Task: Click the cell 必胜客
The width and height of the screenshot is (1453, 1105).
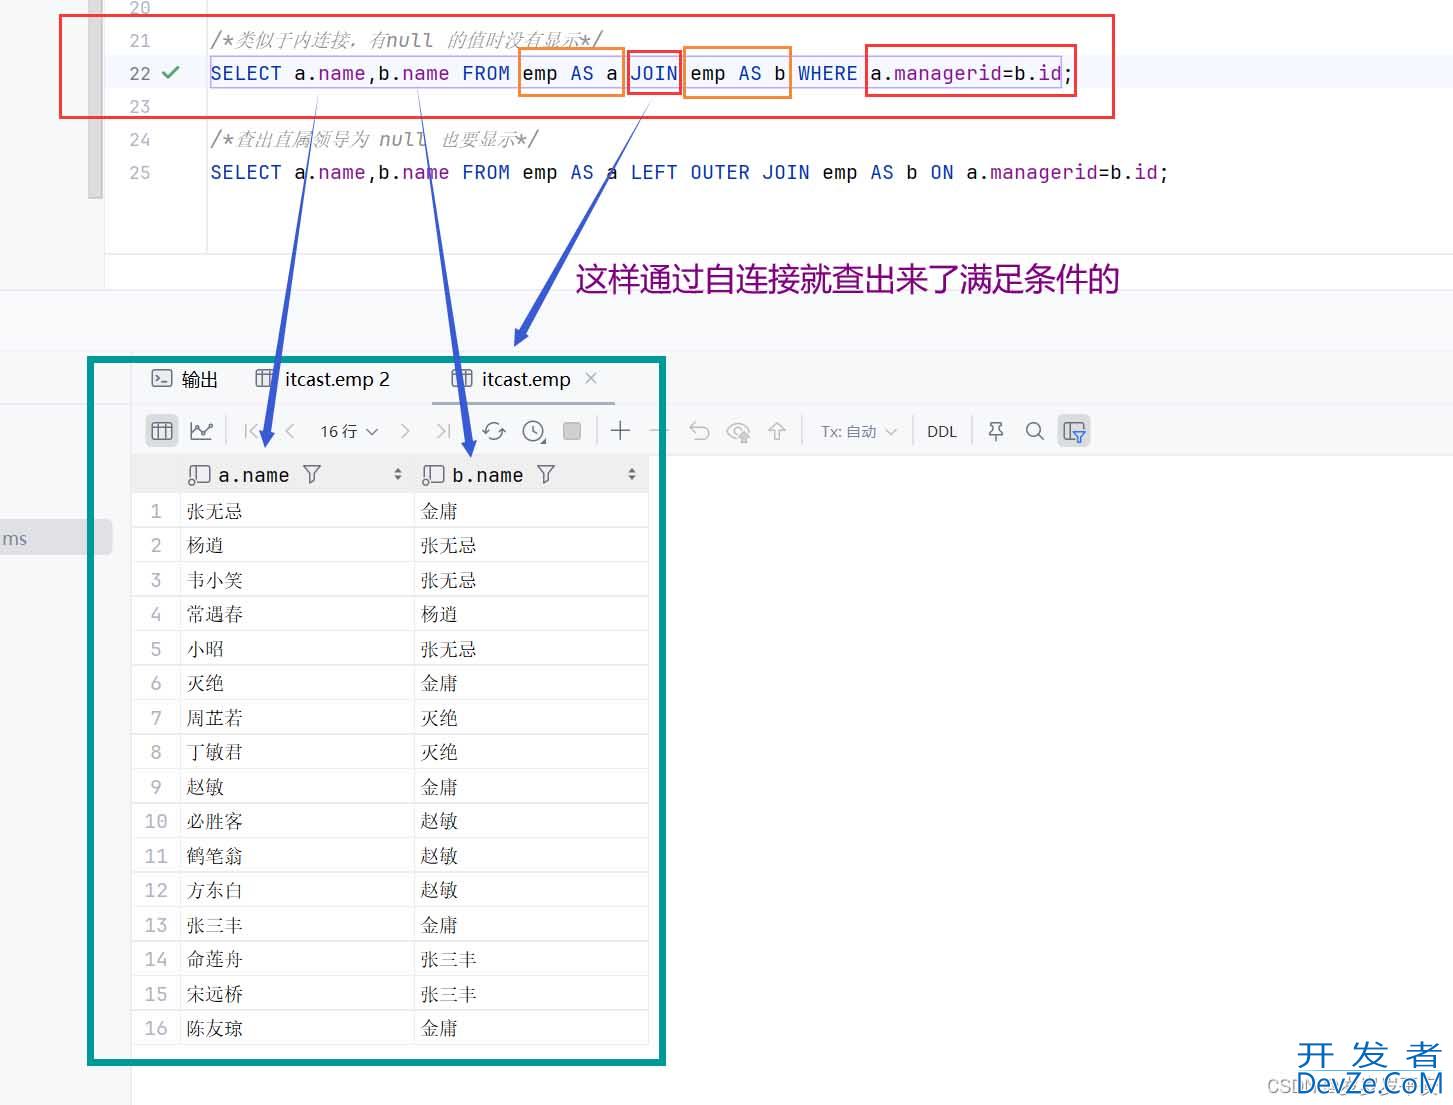Action: tap(297, 821)
